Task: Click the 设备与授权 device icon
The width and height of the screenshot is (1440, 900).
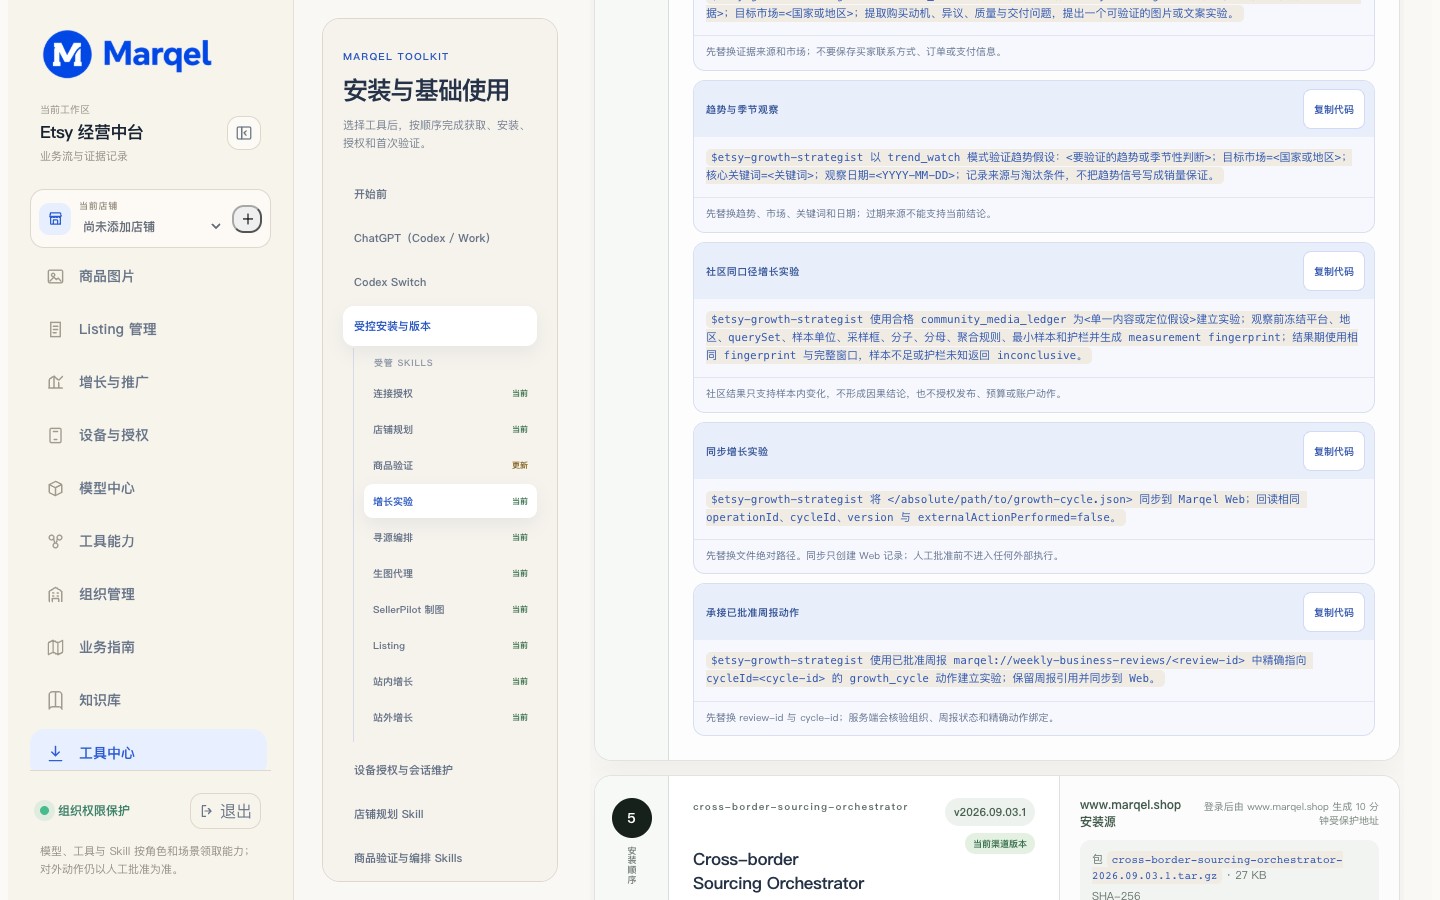Action: 56,435
